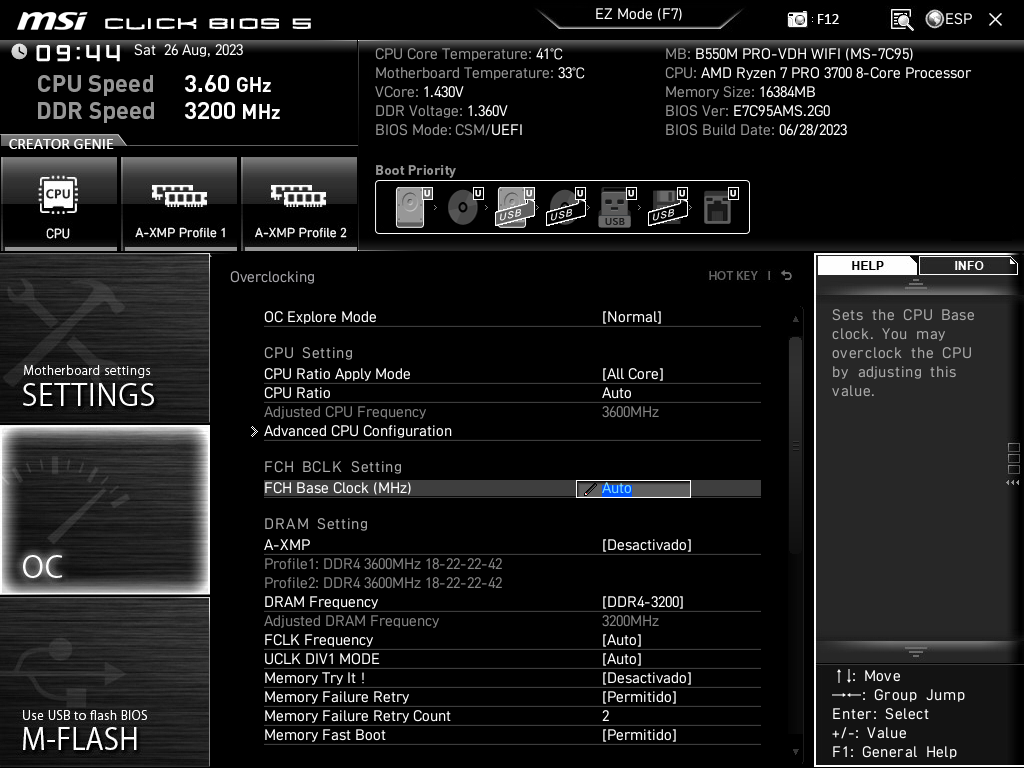The image size is (1024, 768).
Task: Select the network boot priority device
Action: 720,207
